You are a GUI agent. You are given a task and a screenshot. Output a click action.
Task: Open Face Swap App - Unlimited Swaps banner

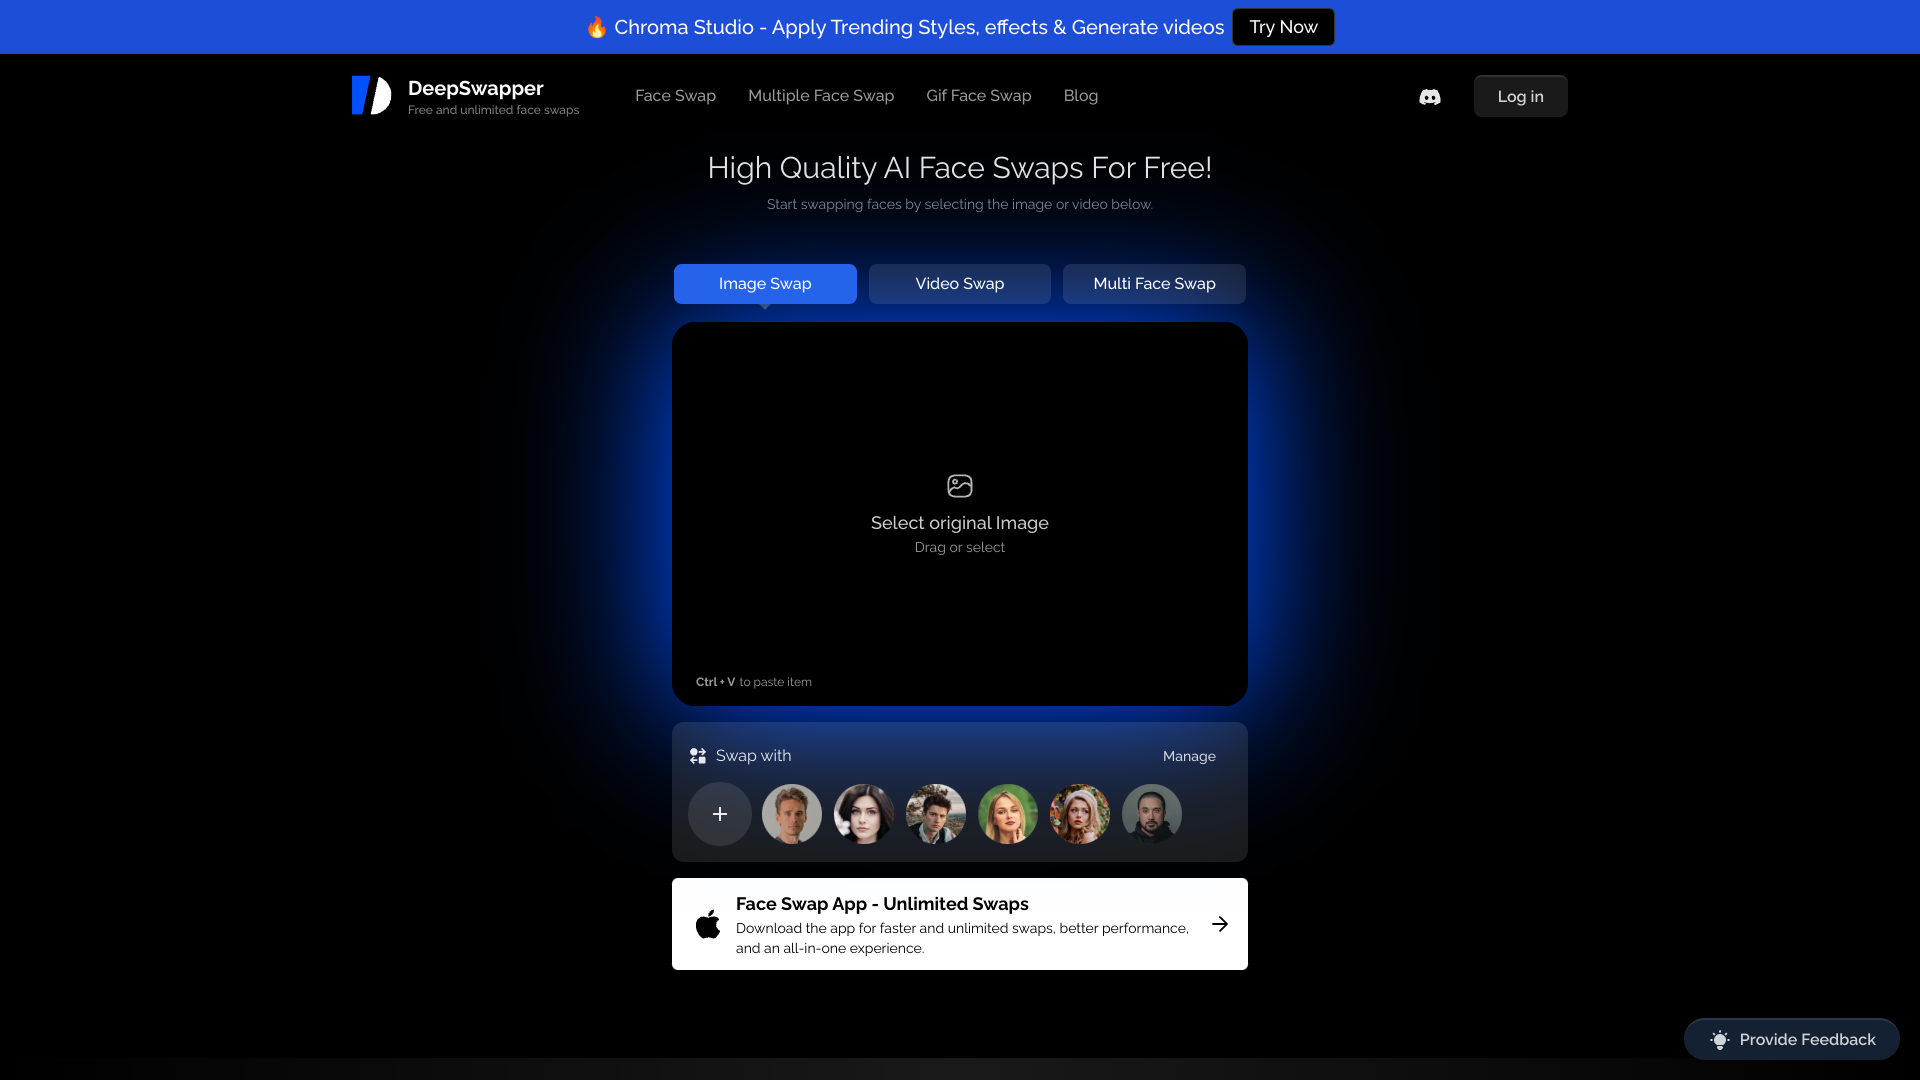960,924
